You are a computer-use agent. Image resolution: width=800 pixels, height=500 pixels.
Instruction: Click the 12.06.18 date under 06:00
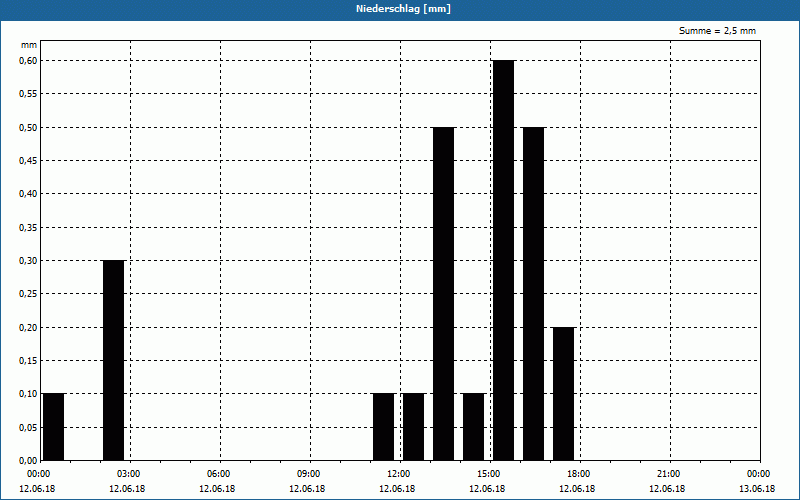tap(217, 489)
